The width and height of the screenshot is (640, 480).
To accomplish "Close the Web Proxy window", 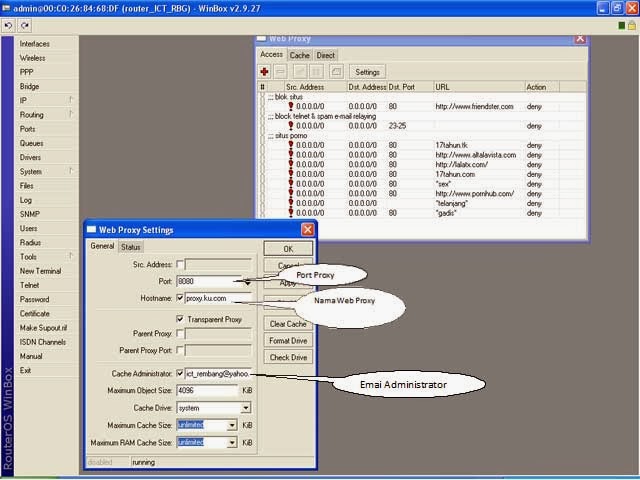I will pos(580,39).
